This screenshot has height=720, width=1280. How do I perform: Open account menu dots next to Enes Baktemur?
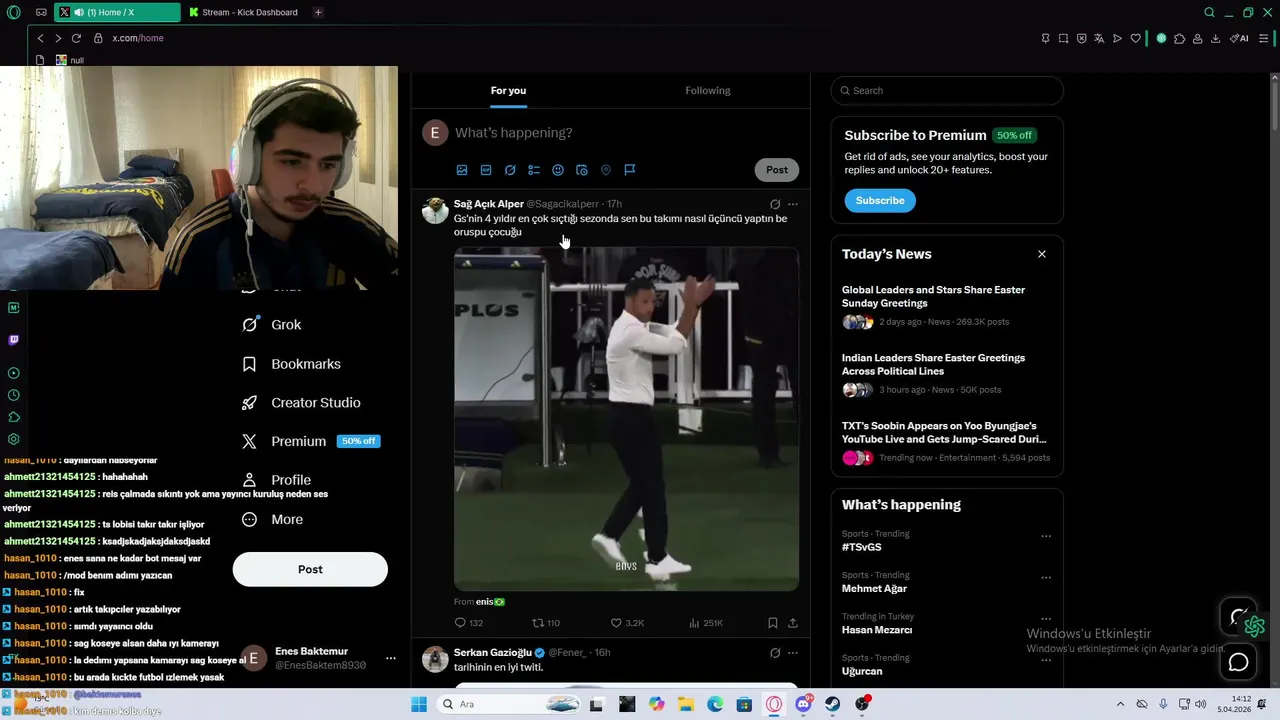[x=391, y=658]
